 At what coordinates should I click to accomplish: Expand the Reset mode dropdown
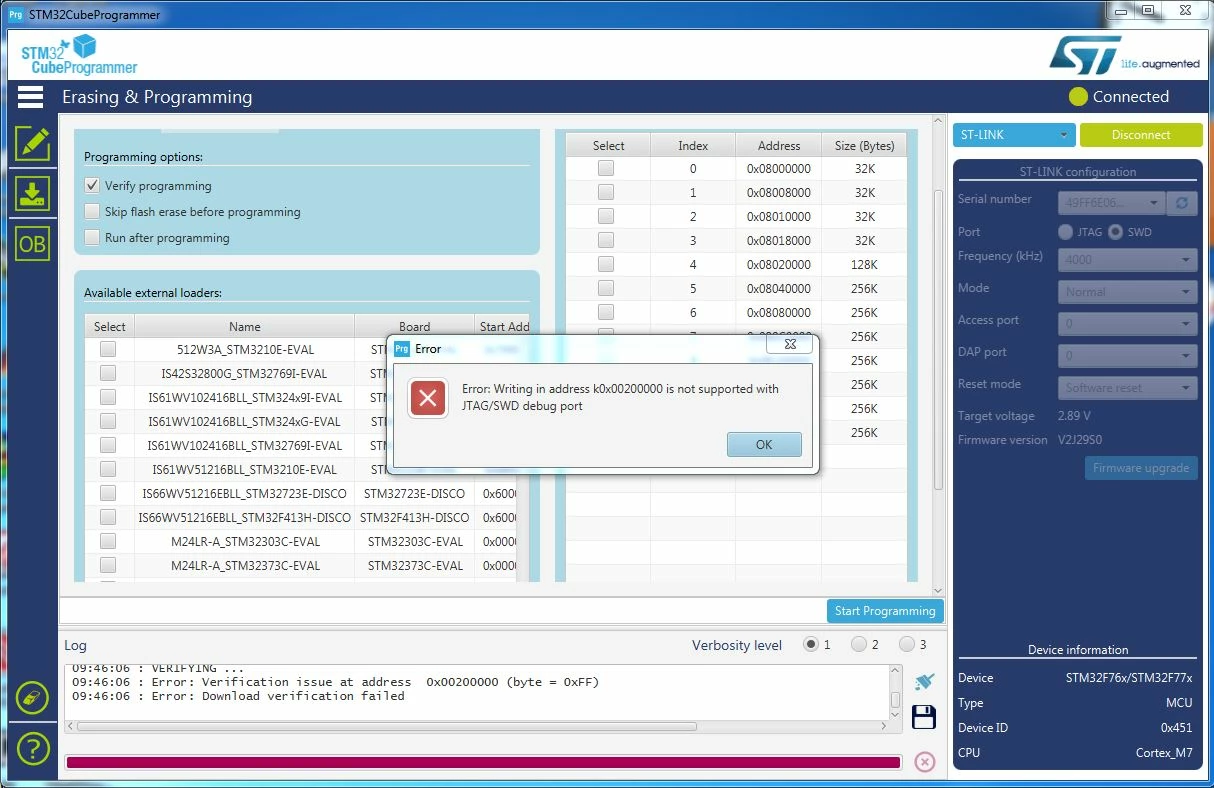pos(1128,388)
